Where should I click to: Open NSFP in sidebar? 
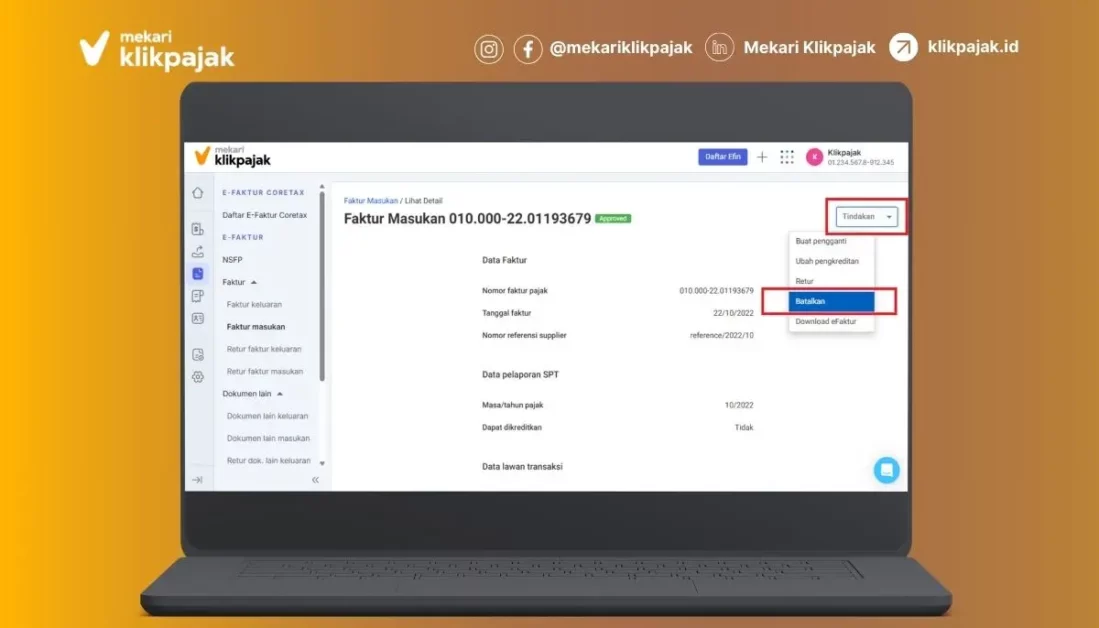232,259
